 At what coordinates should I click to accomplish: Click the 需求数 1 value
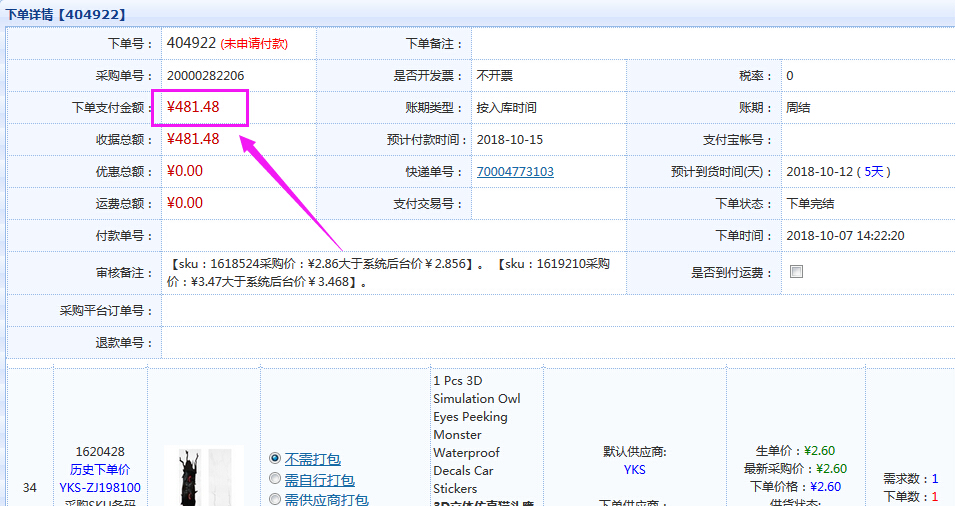tap(935, 479)
